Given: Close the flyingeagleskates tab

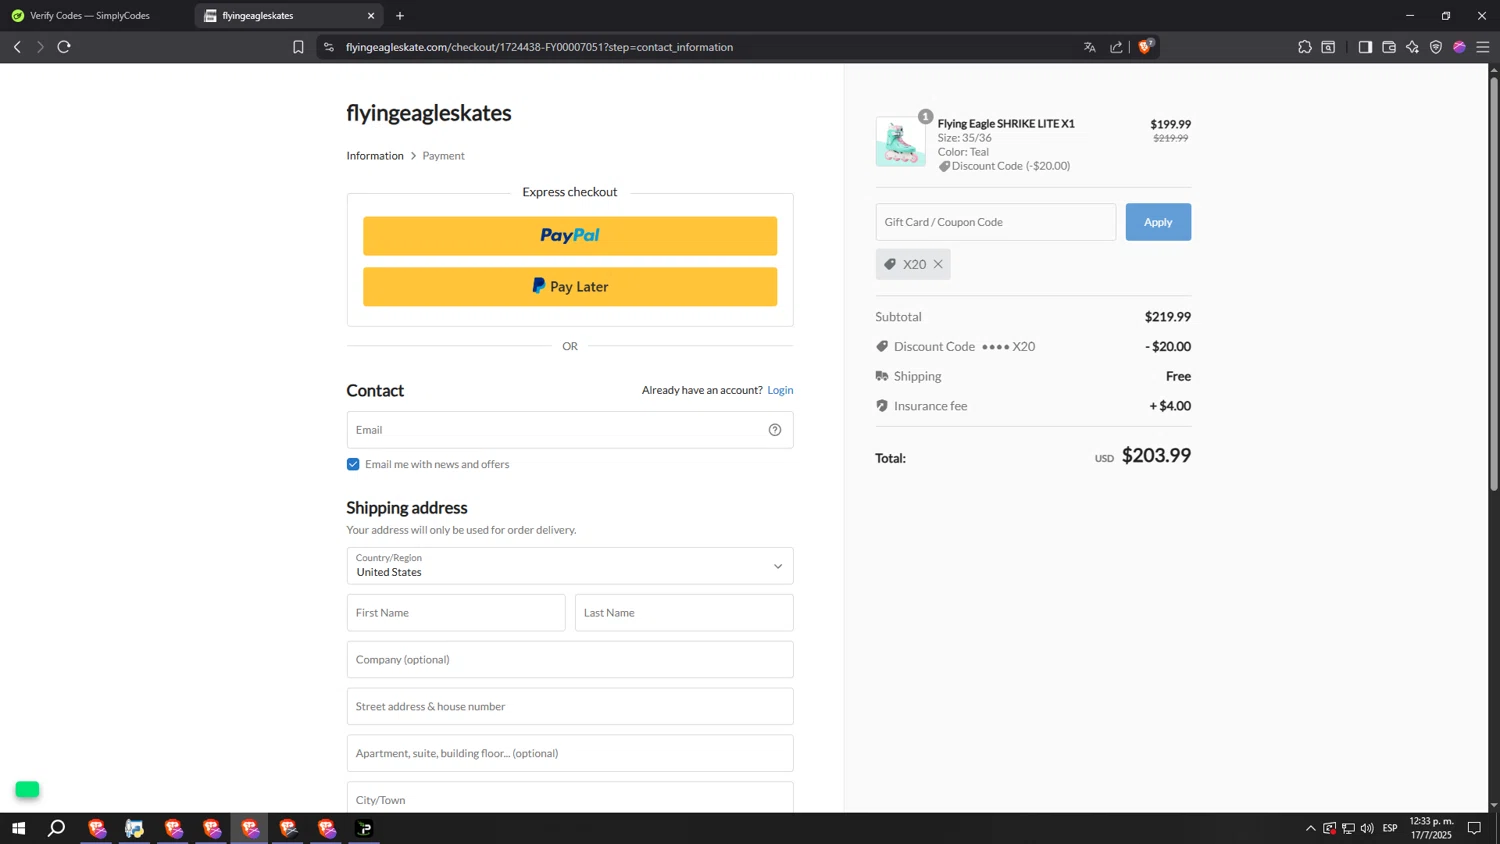Looking at the screenshot, I should point(371,16).
